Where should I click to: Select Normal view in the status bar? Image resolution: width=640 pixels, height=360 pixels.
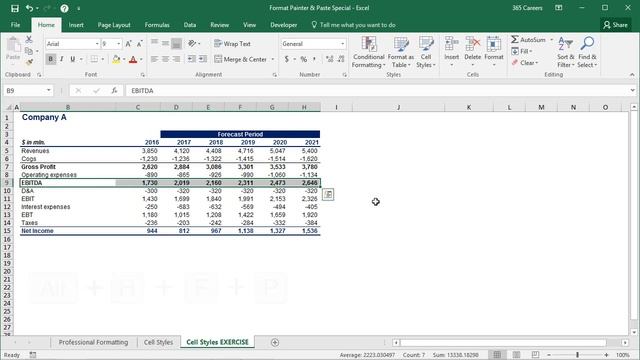click(x=497, y=355)
